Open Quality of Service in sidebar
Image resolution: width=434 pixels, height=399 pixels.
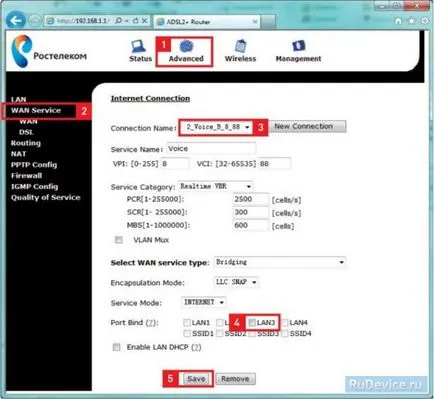(x=46, y=197)
